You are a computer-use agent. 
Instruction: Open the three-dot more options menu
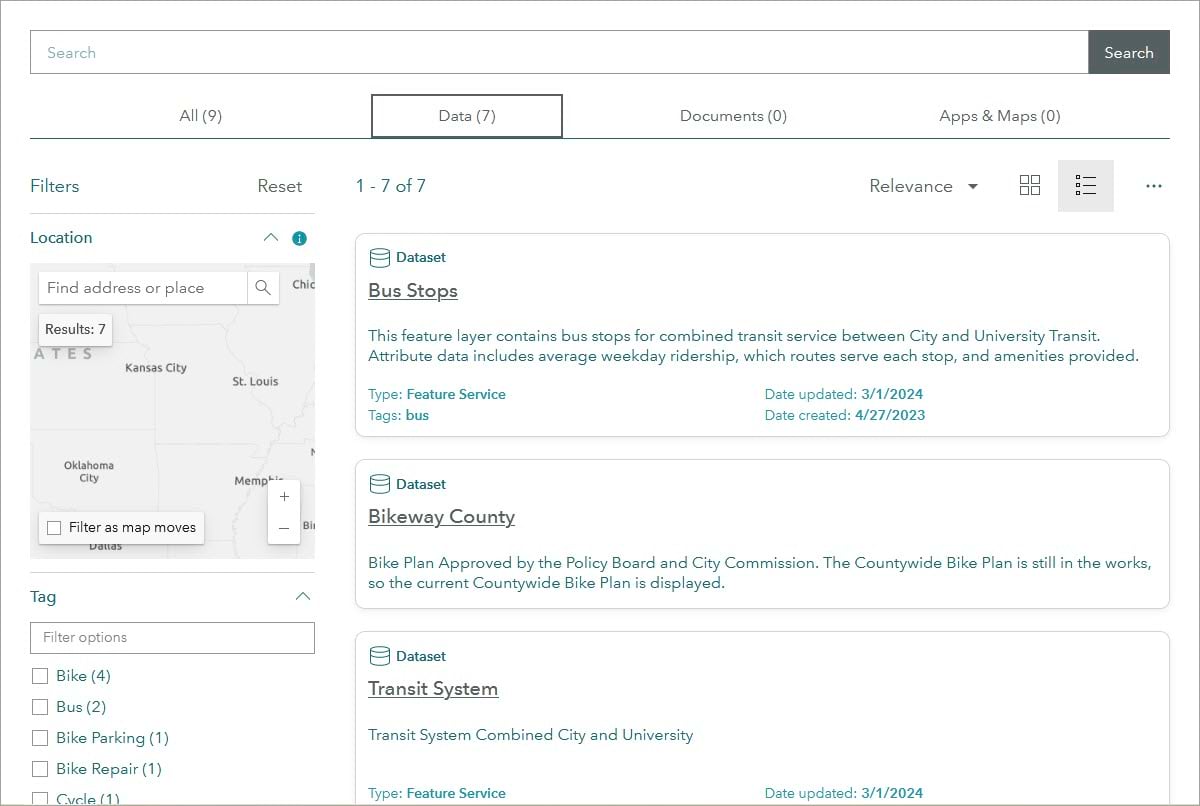click(1154, 185)
